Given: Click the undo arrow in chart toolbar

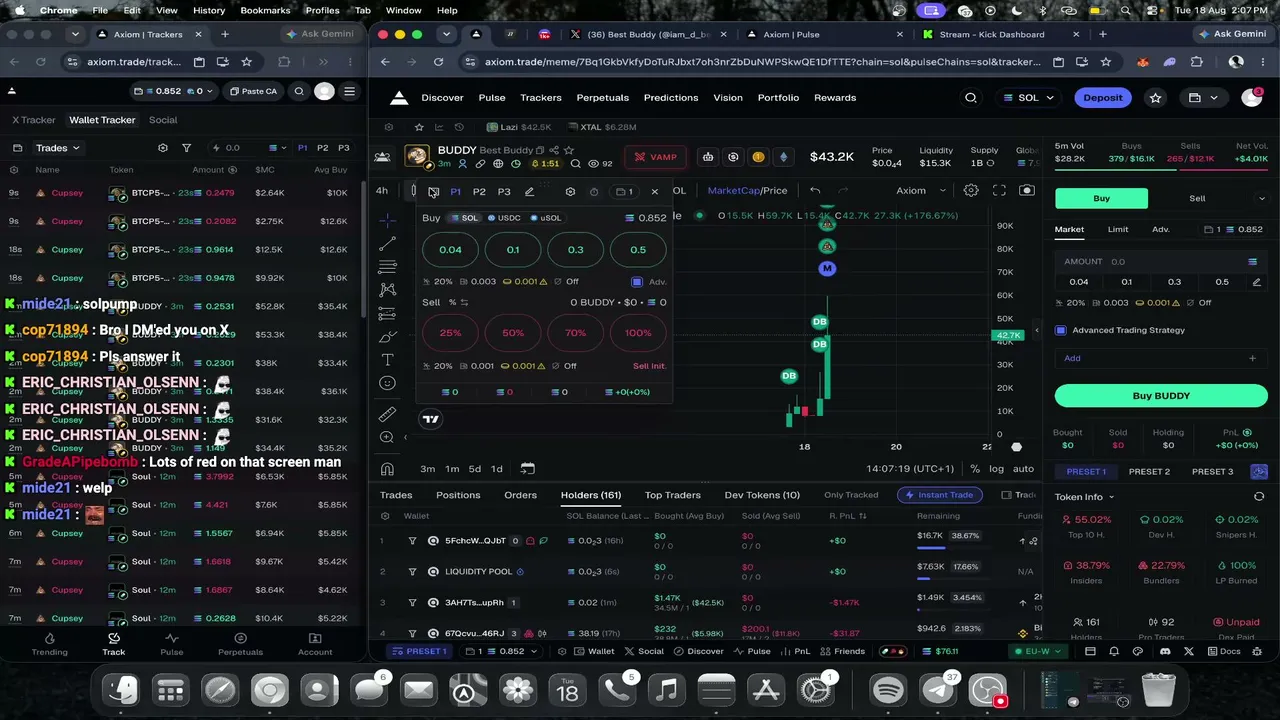Looking at the screenshot, I should (815, 190).
